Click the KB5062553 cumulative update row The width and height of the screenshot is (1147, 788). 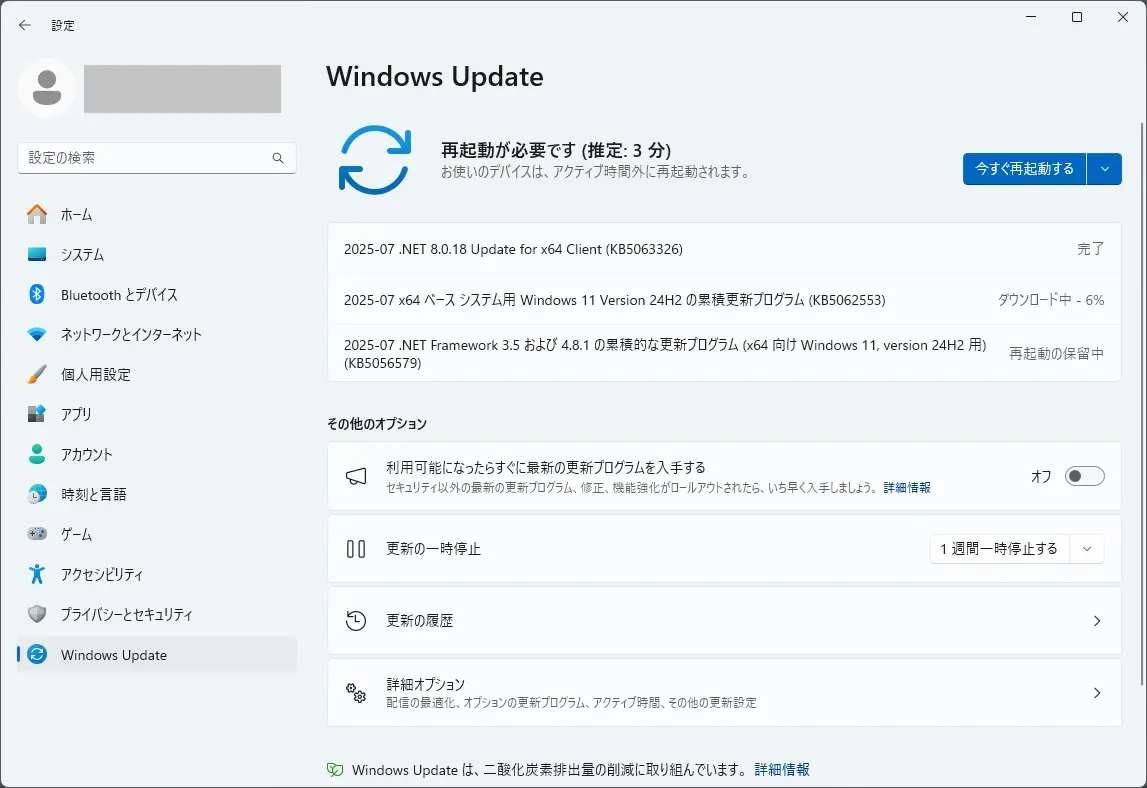pos(724,300)
